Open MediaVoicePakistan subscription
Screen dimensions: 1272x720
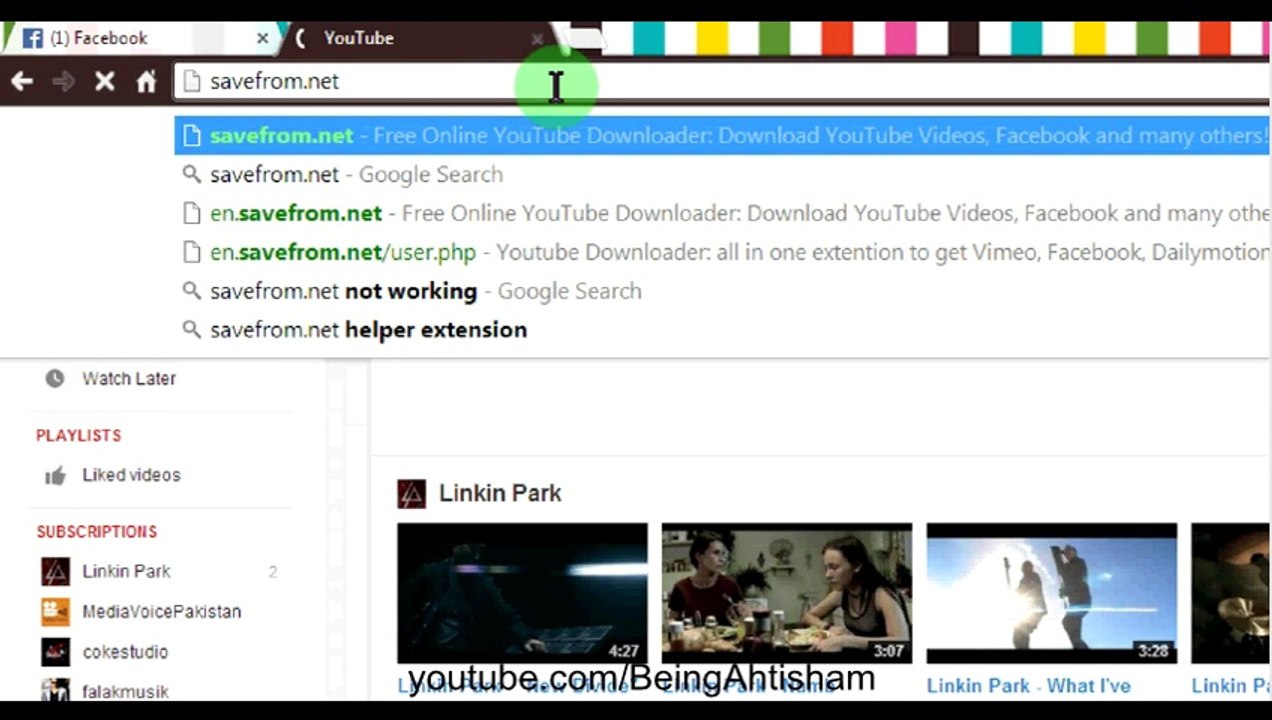[x=161, y=611]
